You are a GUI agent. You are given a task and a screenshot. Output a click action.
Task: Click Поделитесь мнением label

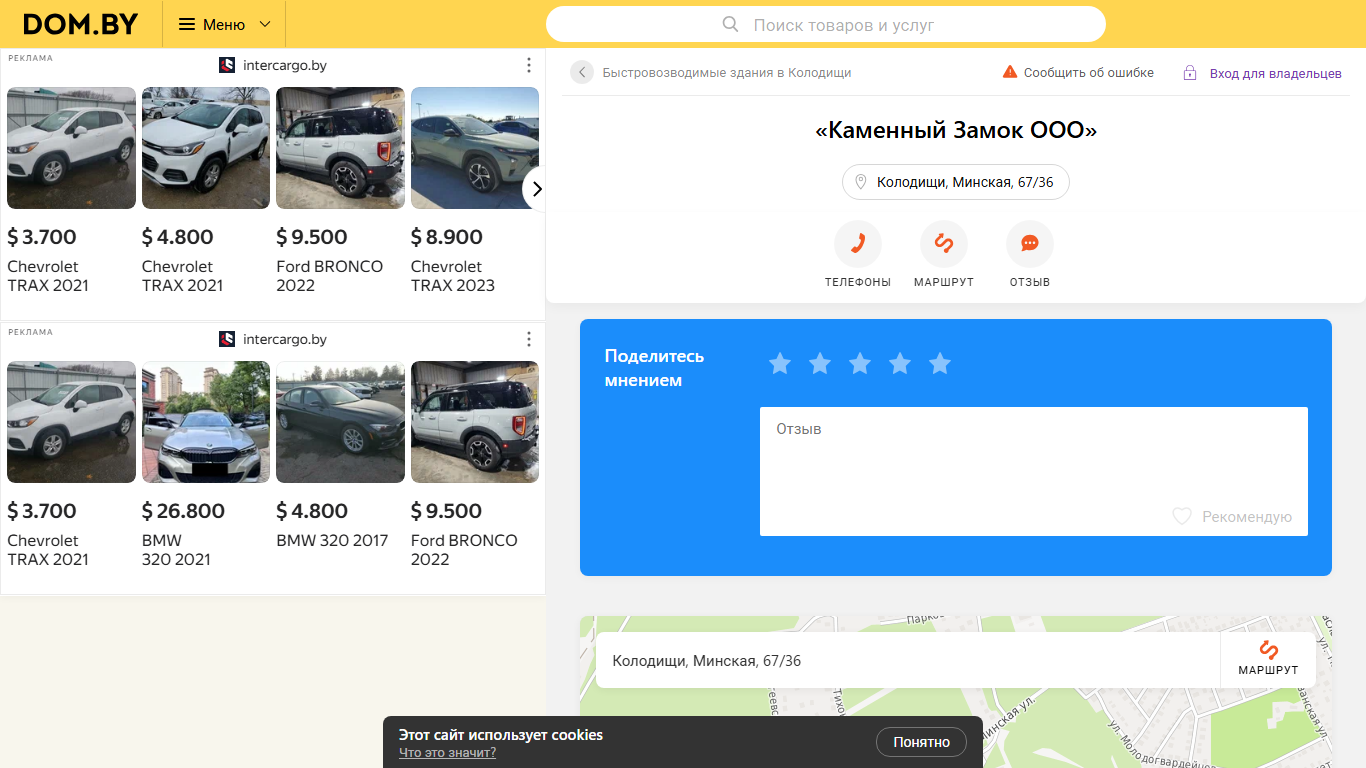tap(655, 368)
